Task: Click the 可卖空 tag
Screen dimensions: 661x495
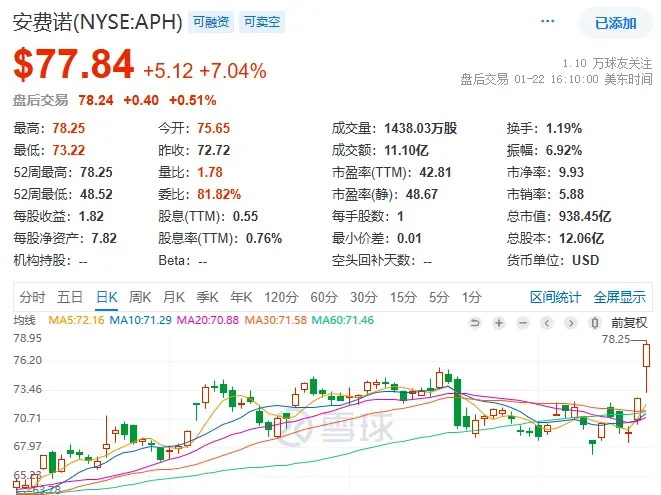Action: click(x=262, y=22)
